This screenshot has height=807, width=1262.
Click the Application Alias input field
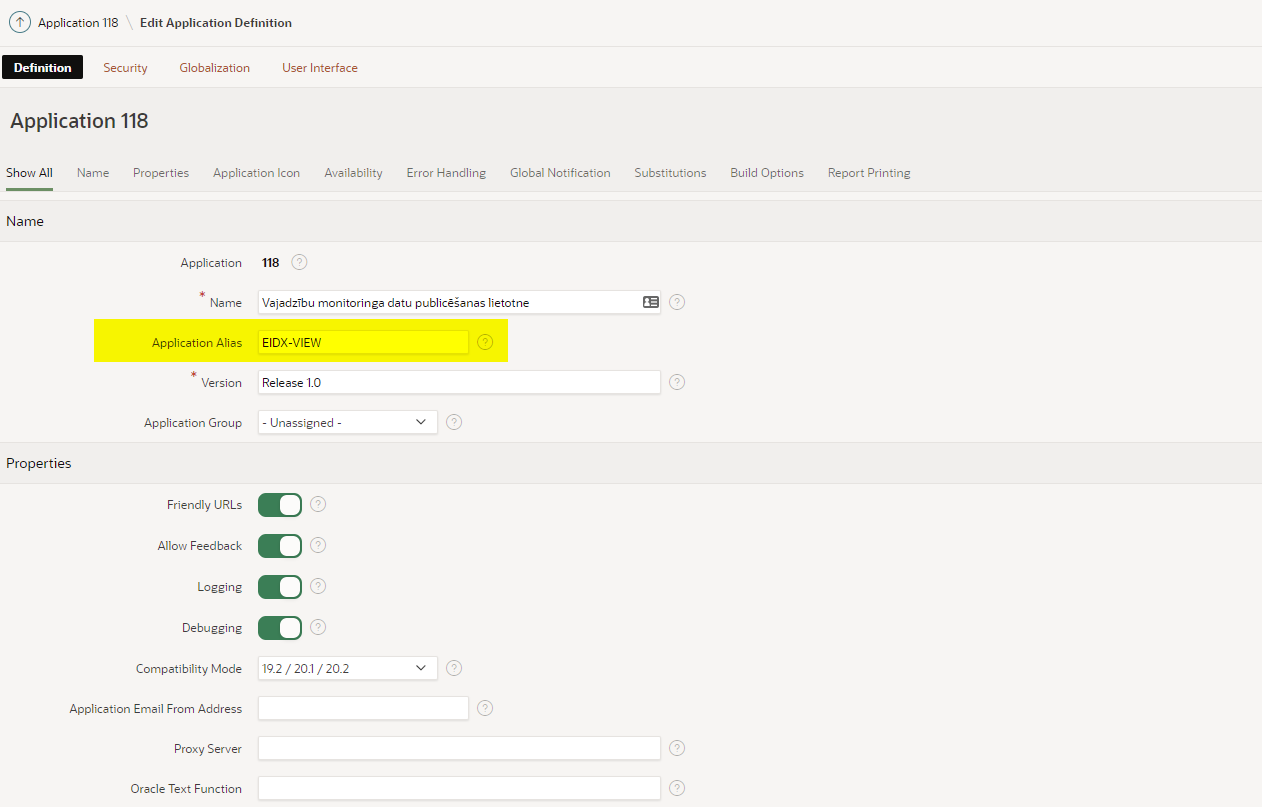pos(362,342)
